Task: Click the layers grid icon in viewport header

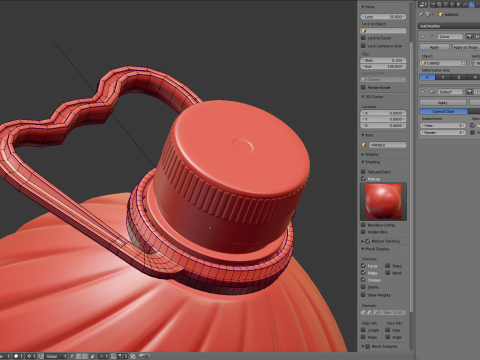Action: (x=120, y=356)
